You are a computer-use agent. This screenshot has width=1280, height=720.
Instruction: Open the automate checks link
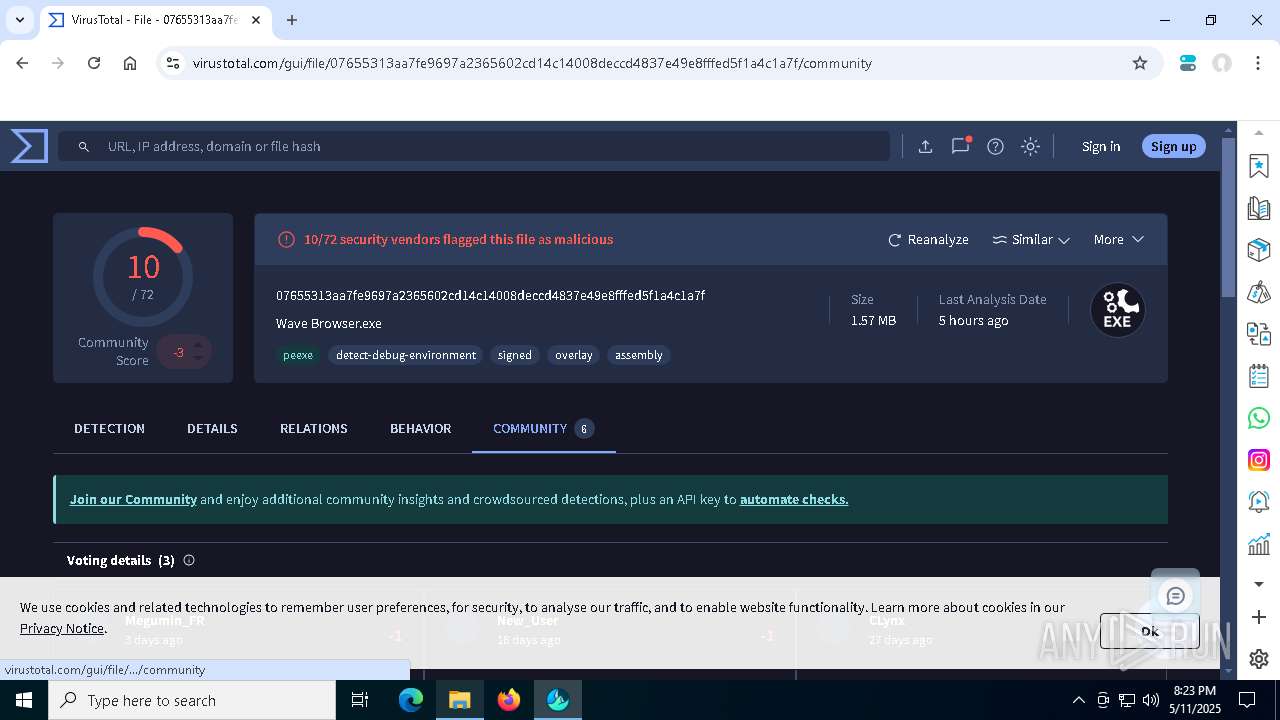(794, 499)
